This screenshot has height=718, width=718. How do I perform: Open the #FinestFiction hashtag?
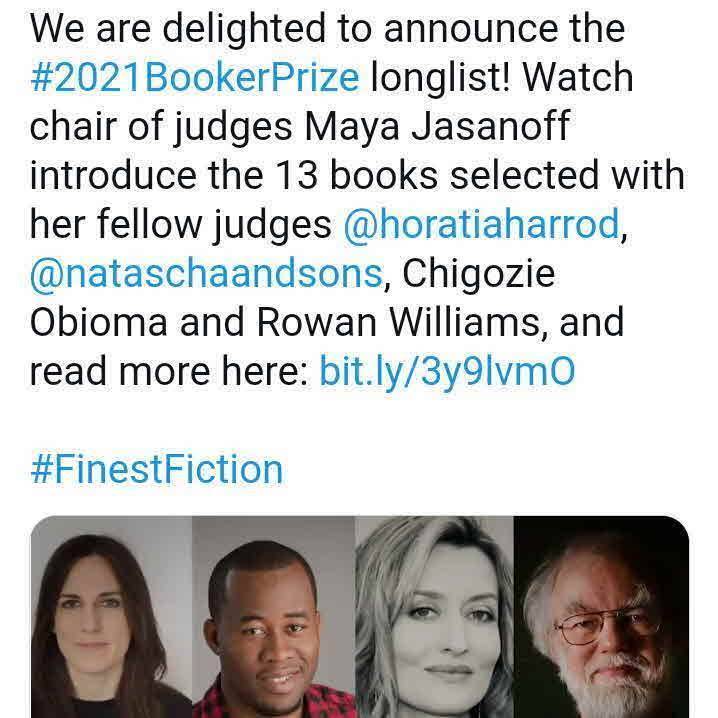pos(156,468)
